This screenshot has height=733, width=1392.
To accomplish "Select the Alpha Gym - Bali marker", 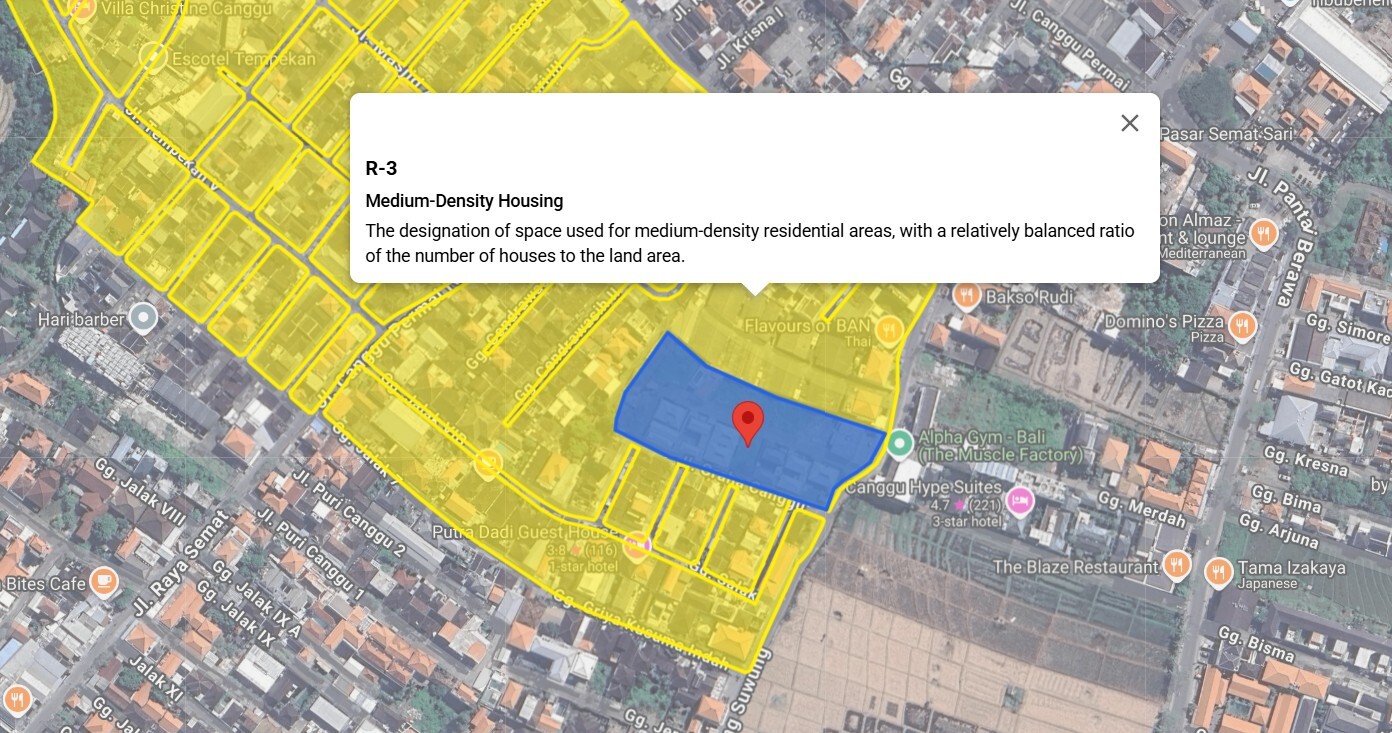I will 900,443.
